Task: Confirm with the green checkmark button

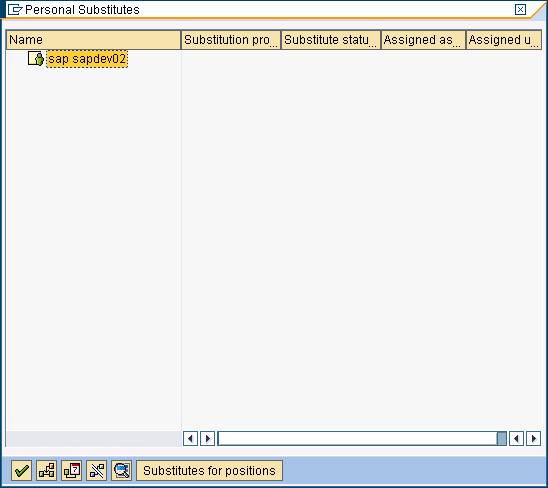Action: [x=22, y=471]
